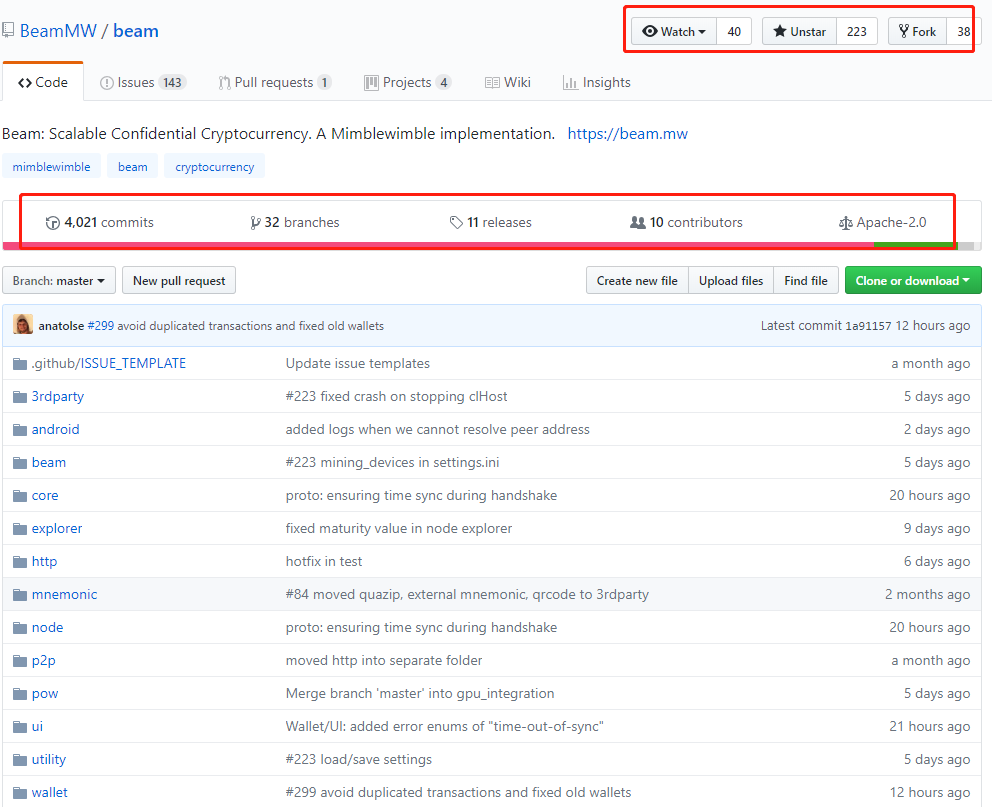Image resolution: width=992 pixels, height=807 pixels.
Task: Click the node folder icon
Action: pos(20,627)
